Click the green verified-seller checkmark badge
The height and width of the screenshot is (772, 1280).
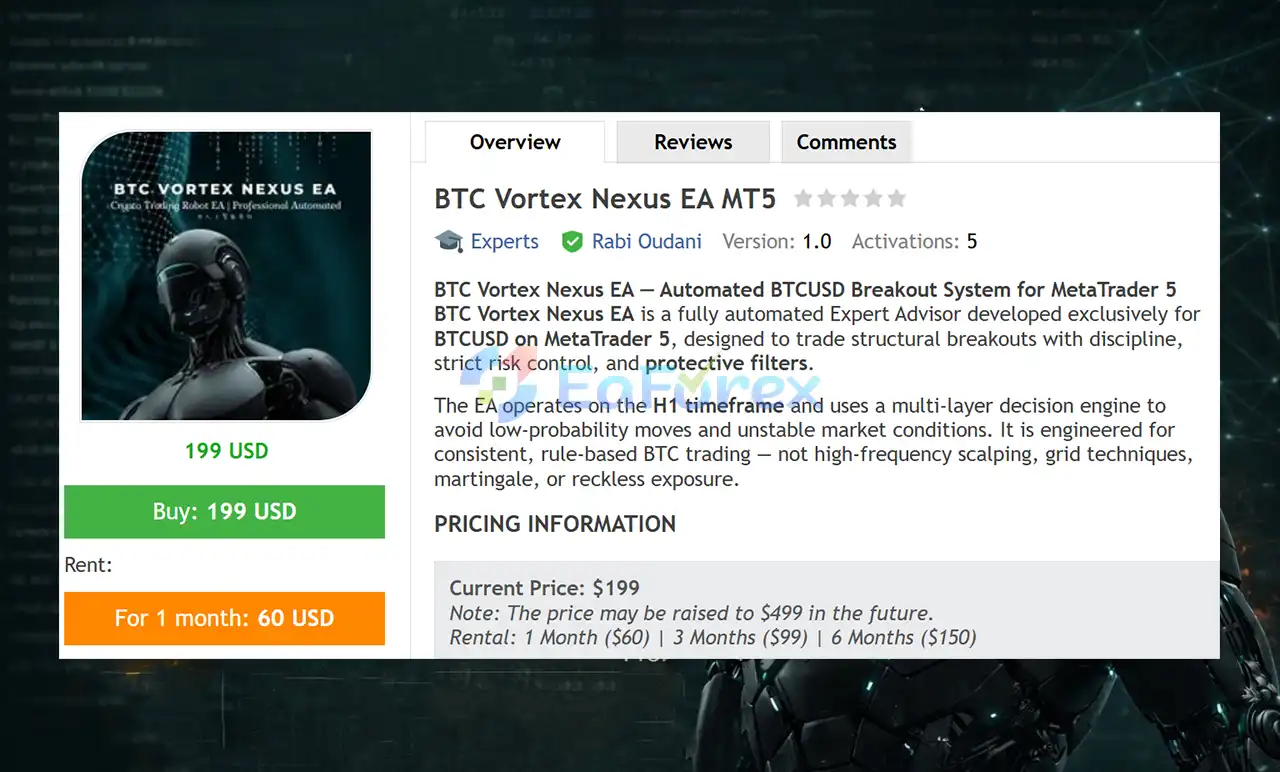tap(573, 241)
